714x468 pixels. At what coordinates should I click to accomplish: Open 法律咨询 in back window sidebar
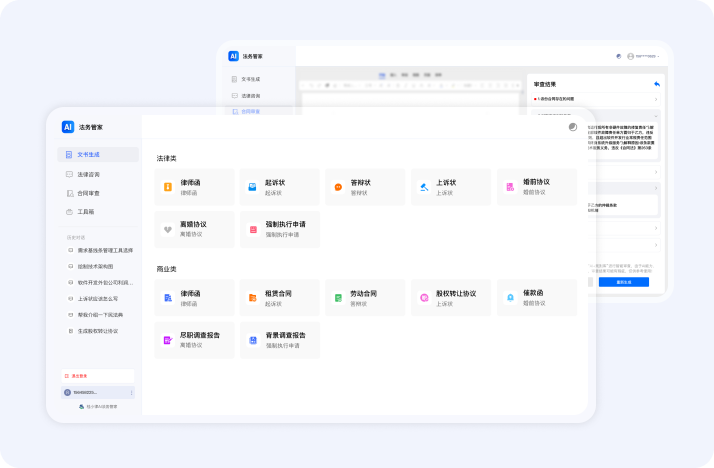pos(246,96)
